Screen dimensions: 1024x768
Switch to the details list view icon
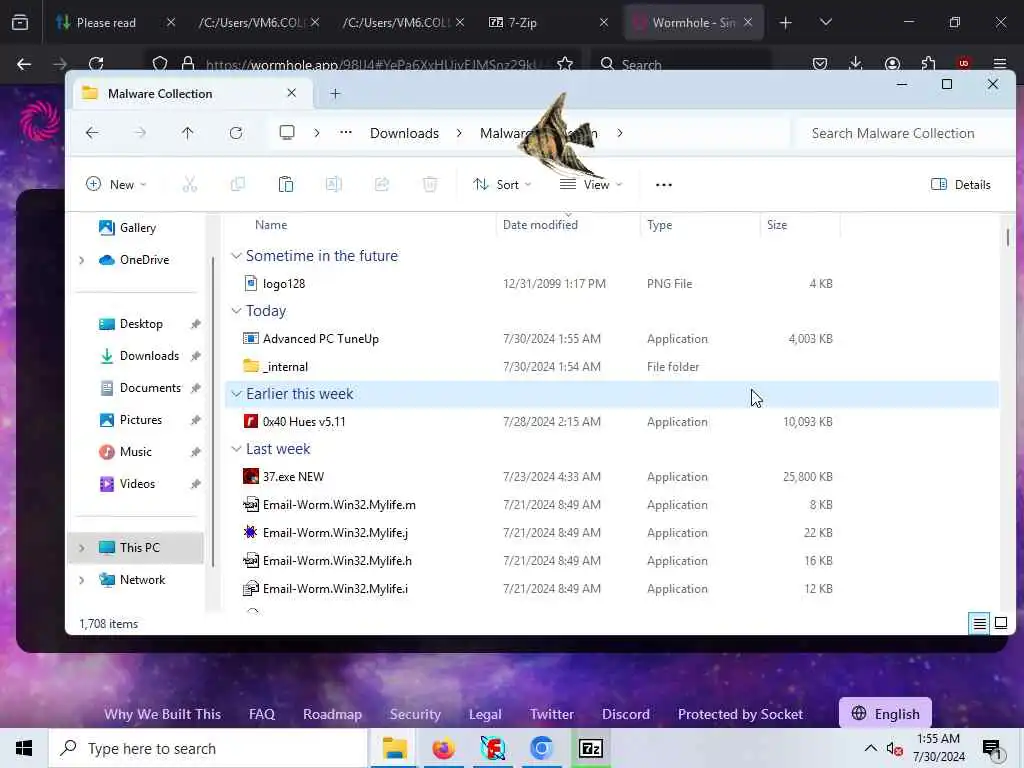tap(980, 624)
